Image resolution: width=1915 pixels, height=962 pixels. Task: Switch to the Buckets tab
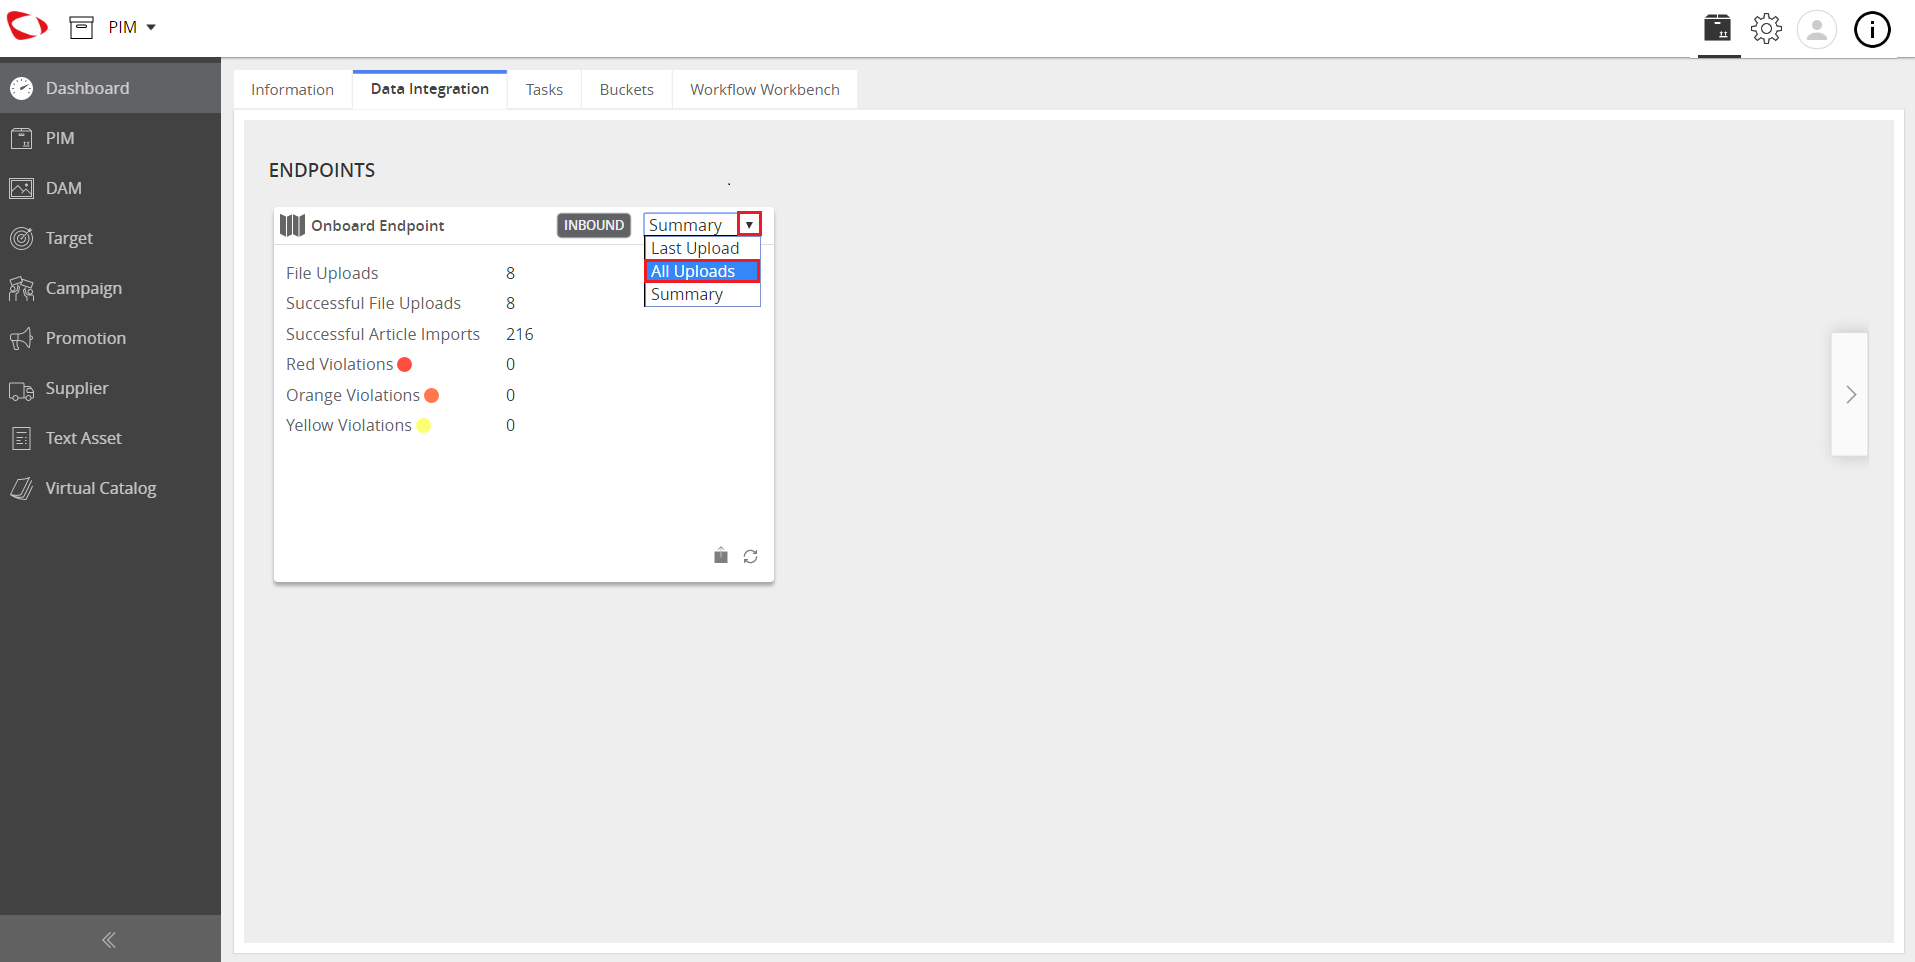click(x=626, y=89)
